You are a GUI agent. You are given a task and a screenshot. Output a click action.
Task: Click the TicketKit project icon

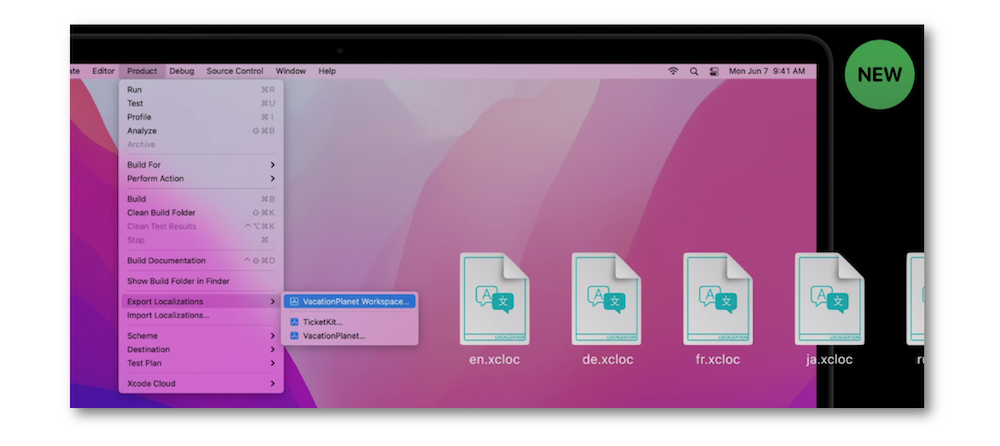click(x=294, y=322)
